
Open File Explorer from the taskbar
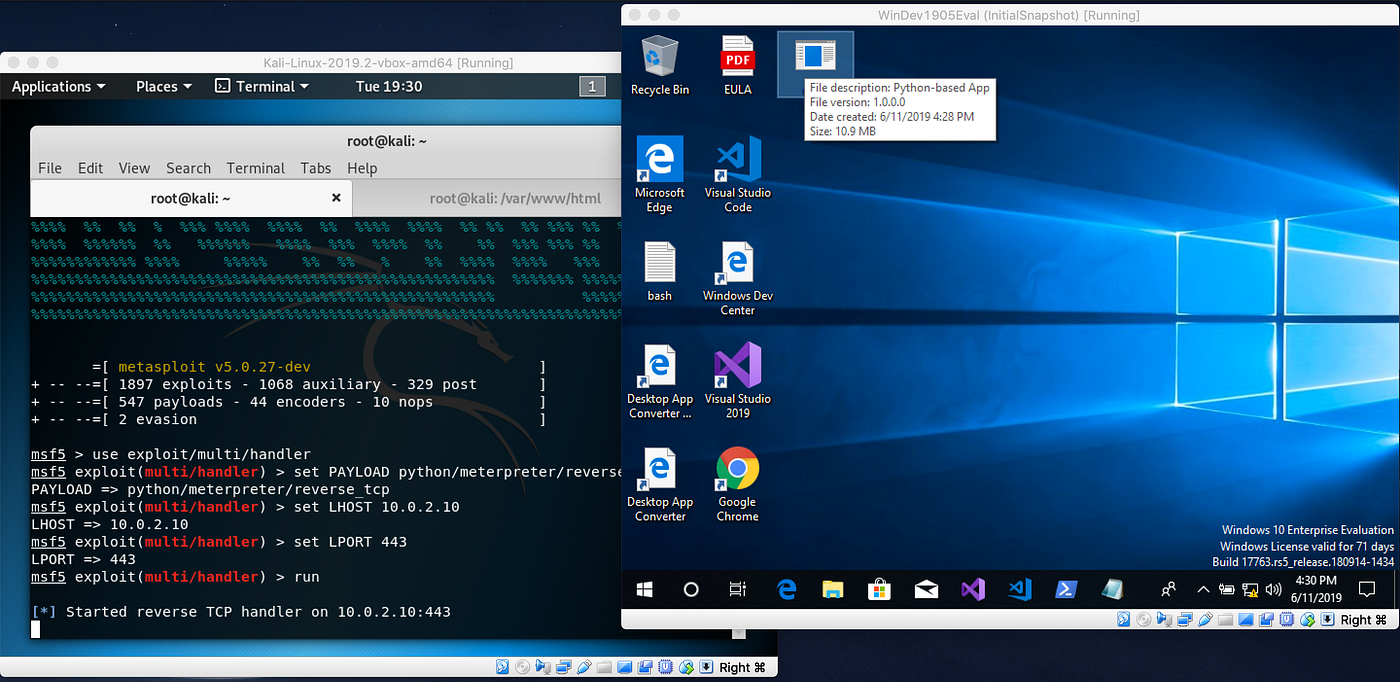tap(833, 590)
